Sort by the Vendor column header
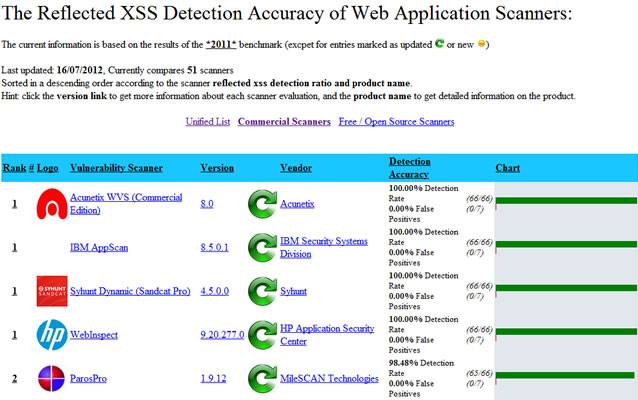The height and width of the screenshot is (400, 638). [296, 168]
